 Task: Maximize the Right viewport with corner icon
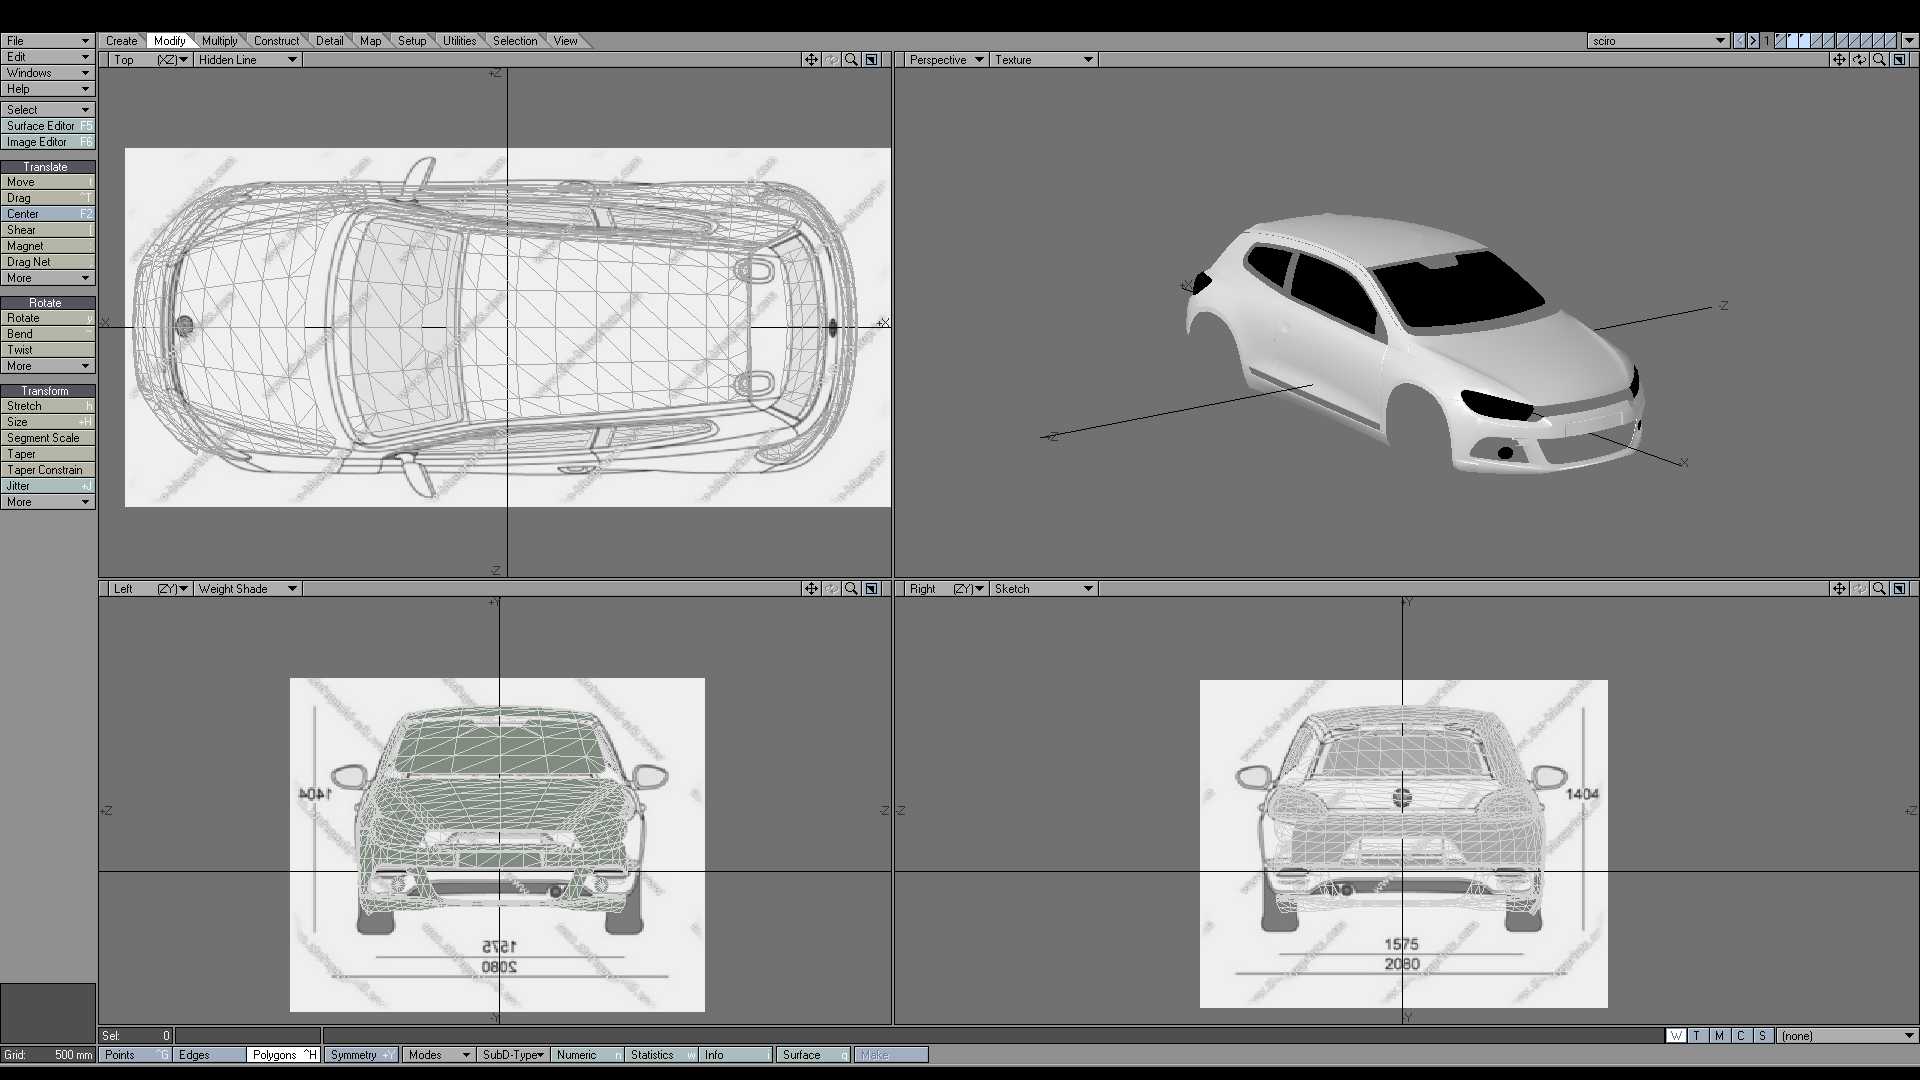tap(1899, 589)
